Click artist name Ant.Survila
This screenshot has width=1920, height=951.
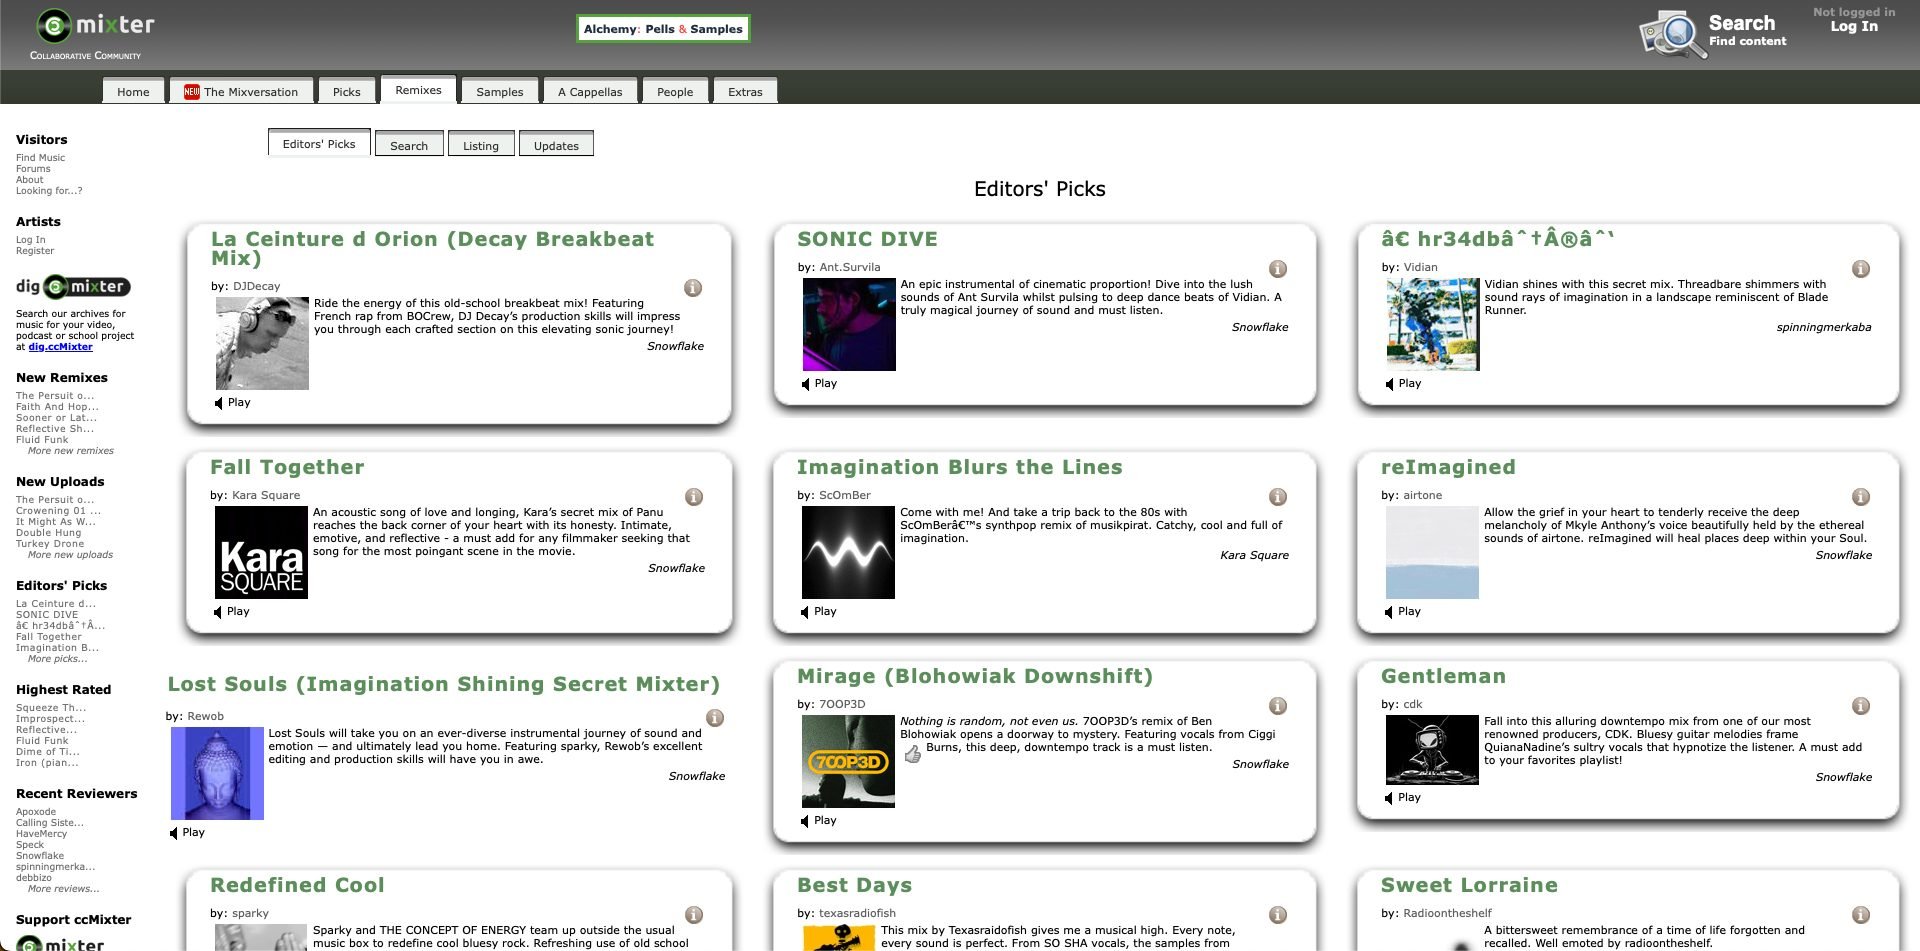[x=850, y=267]
